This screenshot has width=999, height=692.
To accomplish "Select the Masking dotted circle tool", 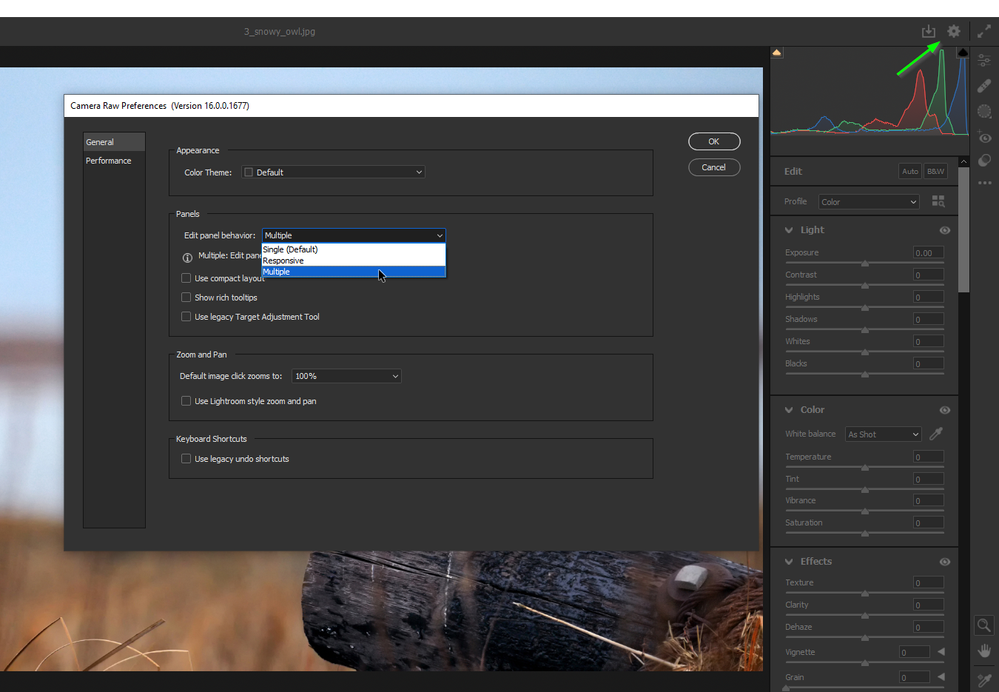I will click(x=984, y=112).
